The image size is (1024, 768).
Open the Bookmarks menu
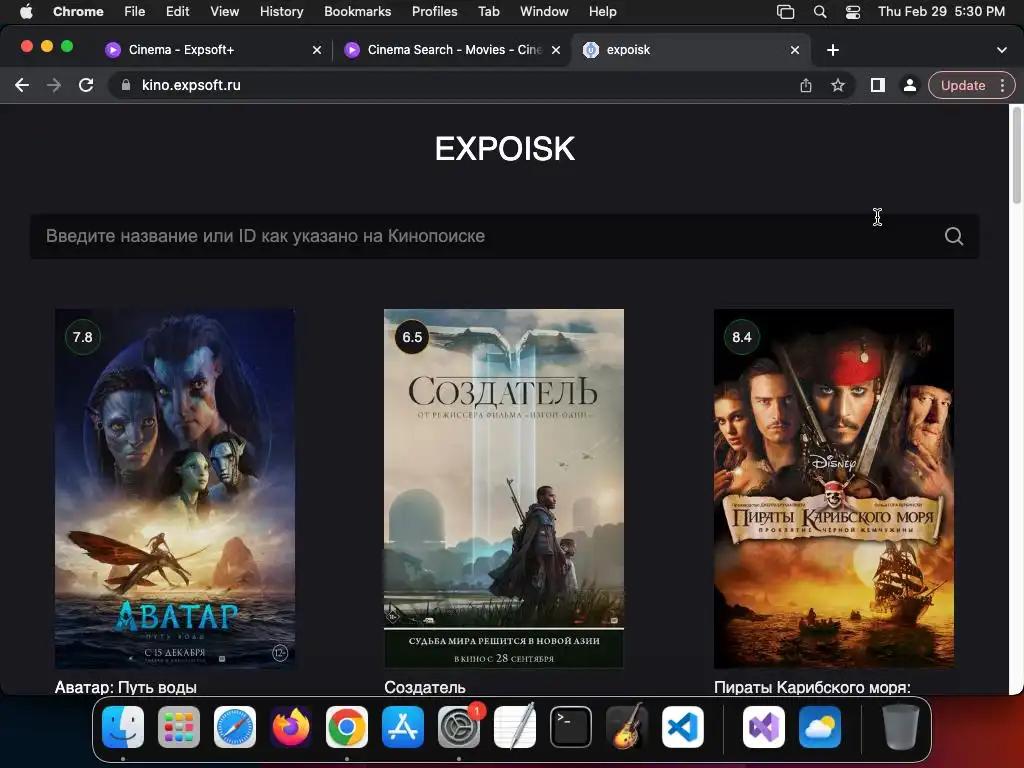pyautogui.click(x=357, y=11)
